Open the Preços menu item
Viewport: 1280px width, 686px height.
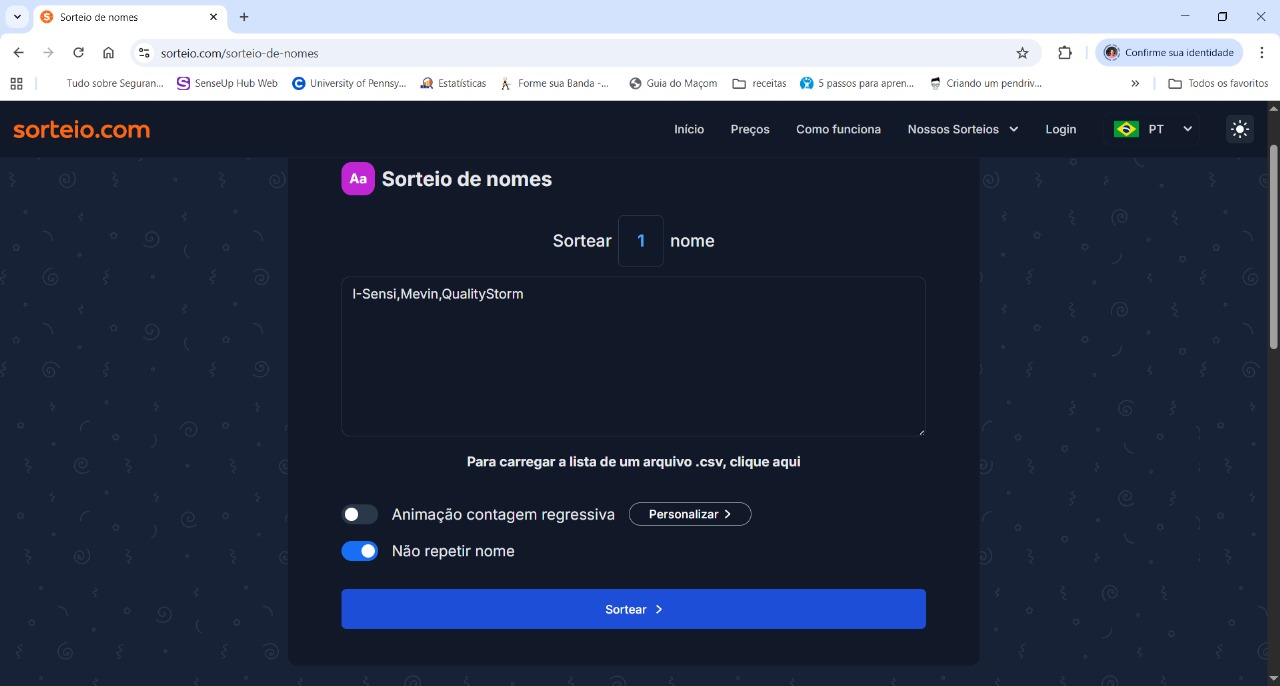750,129
